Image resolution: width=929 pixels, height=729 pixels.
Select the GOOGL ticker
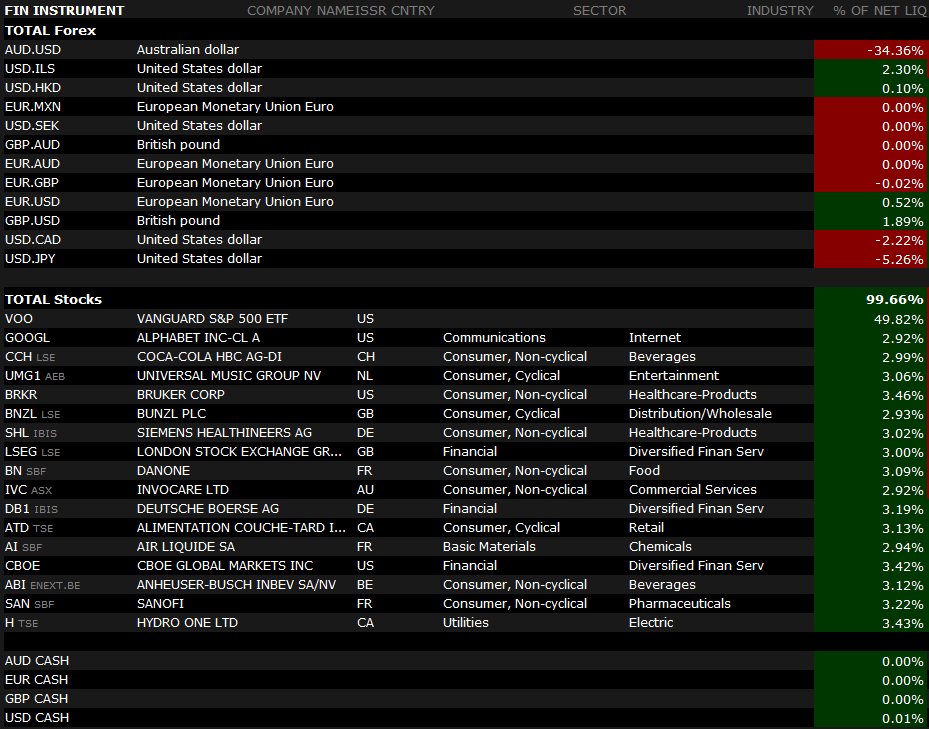(27, 338)
